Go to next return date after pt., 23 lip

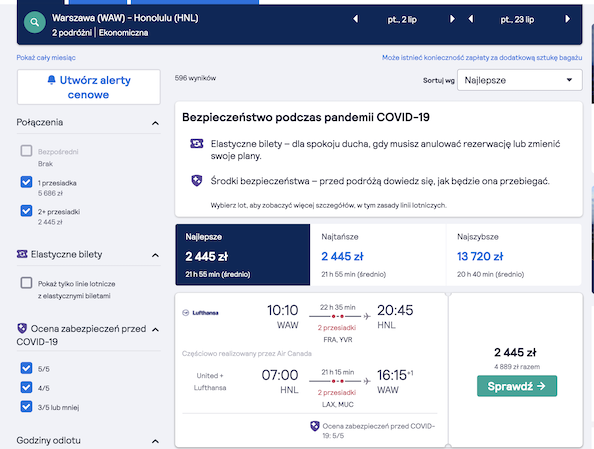click(567, 19)
